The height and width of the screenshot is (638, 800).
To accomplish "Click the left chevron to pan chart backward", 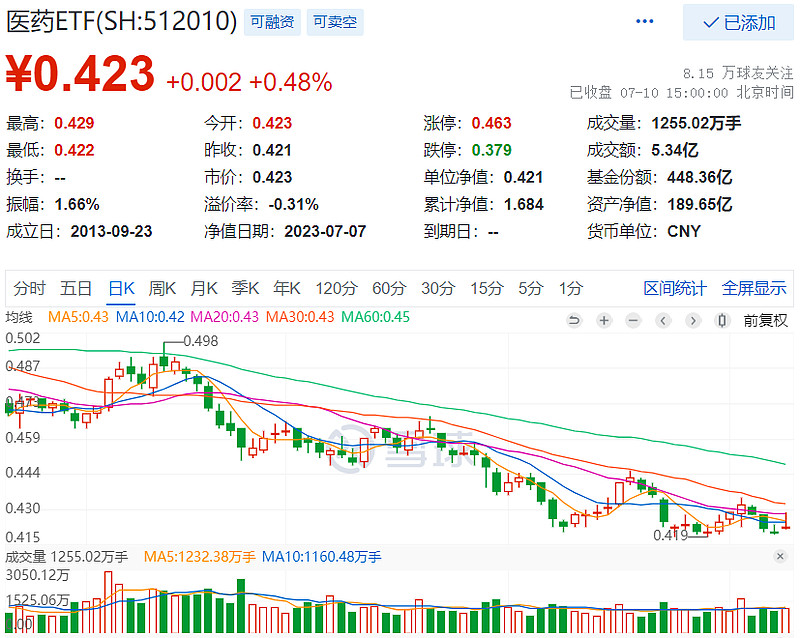I will click(662, 320).
